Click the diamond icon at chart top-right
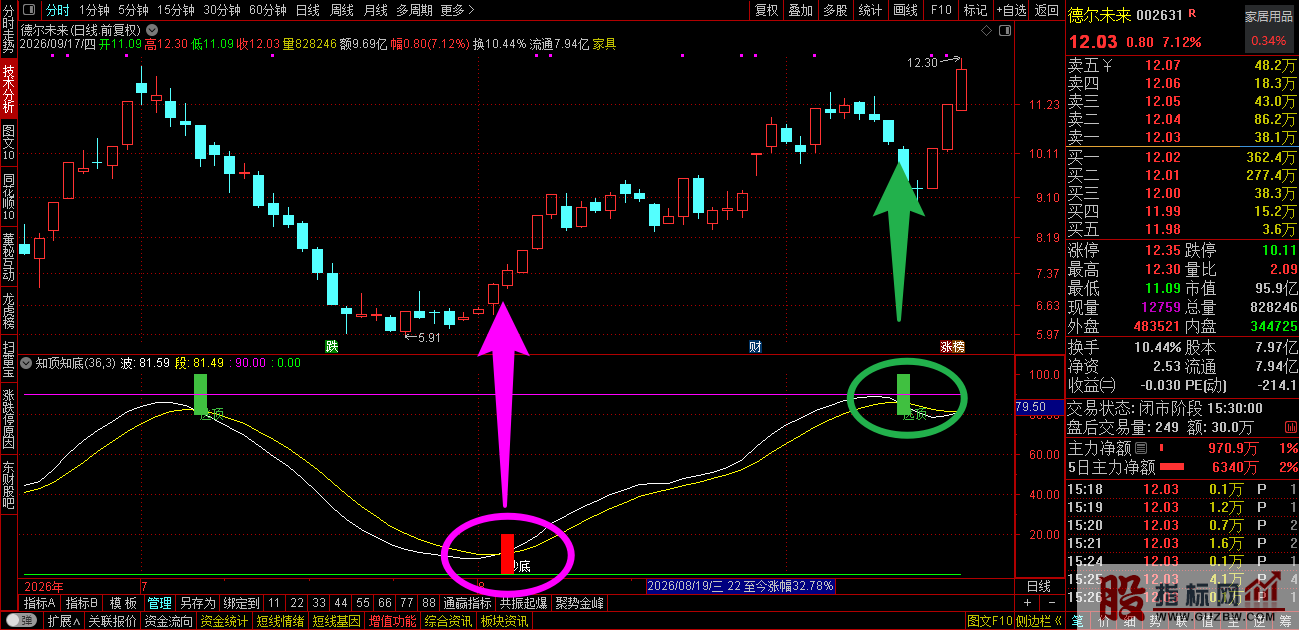 986,31
